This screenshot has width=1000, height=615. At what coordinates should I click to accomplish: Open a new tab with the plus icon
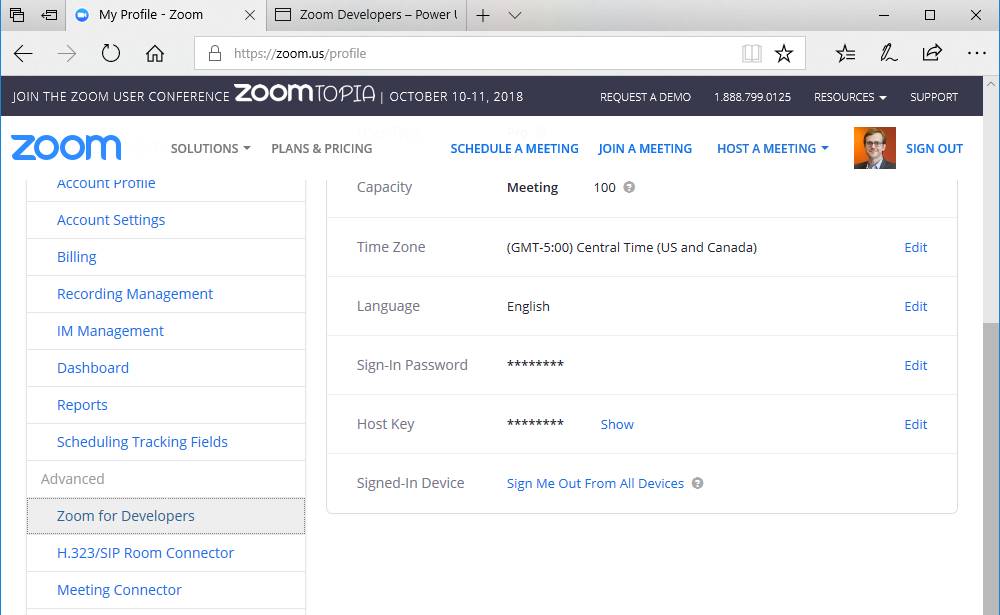click(483, 15)
